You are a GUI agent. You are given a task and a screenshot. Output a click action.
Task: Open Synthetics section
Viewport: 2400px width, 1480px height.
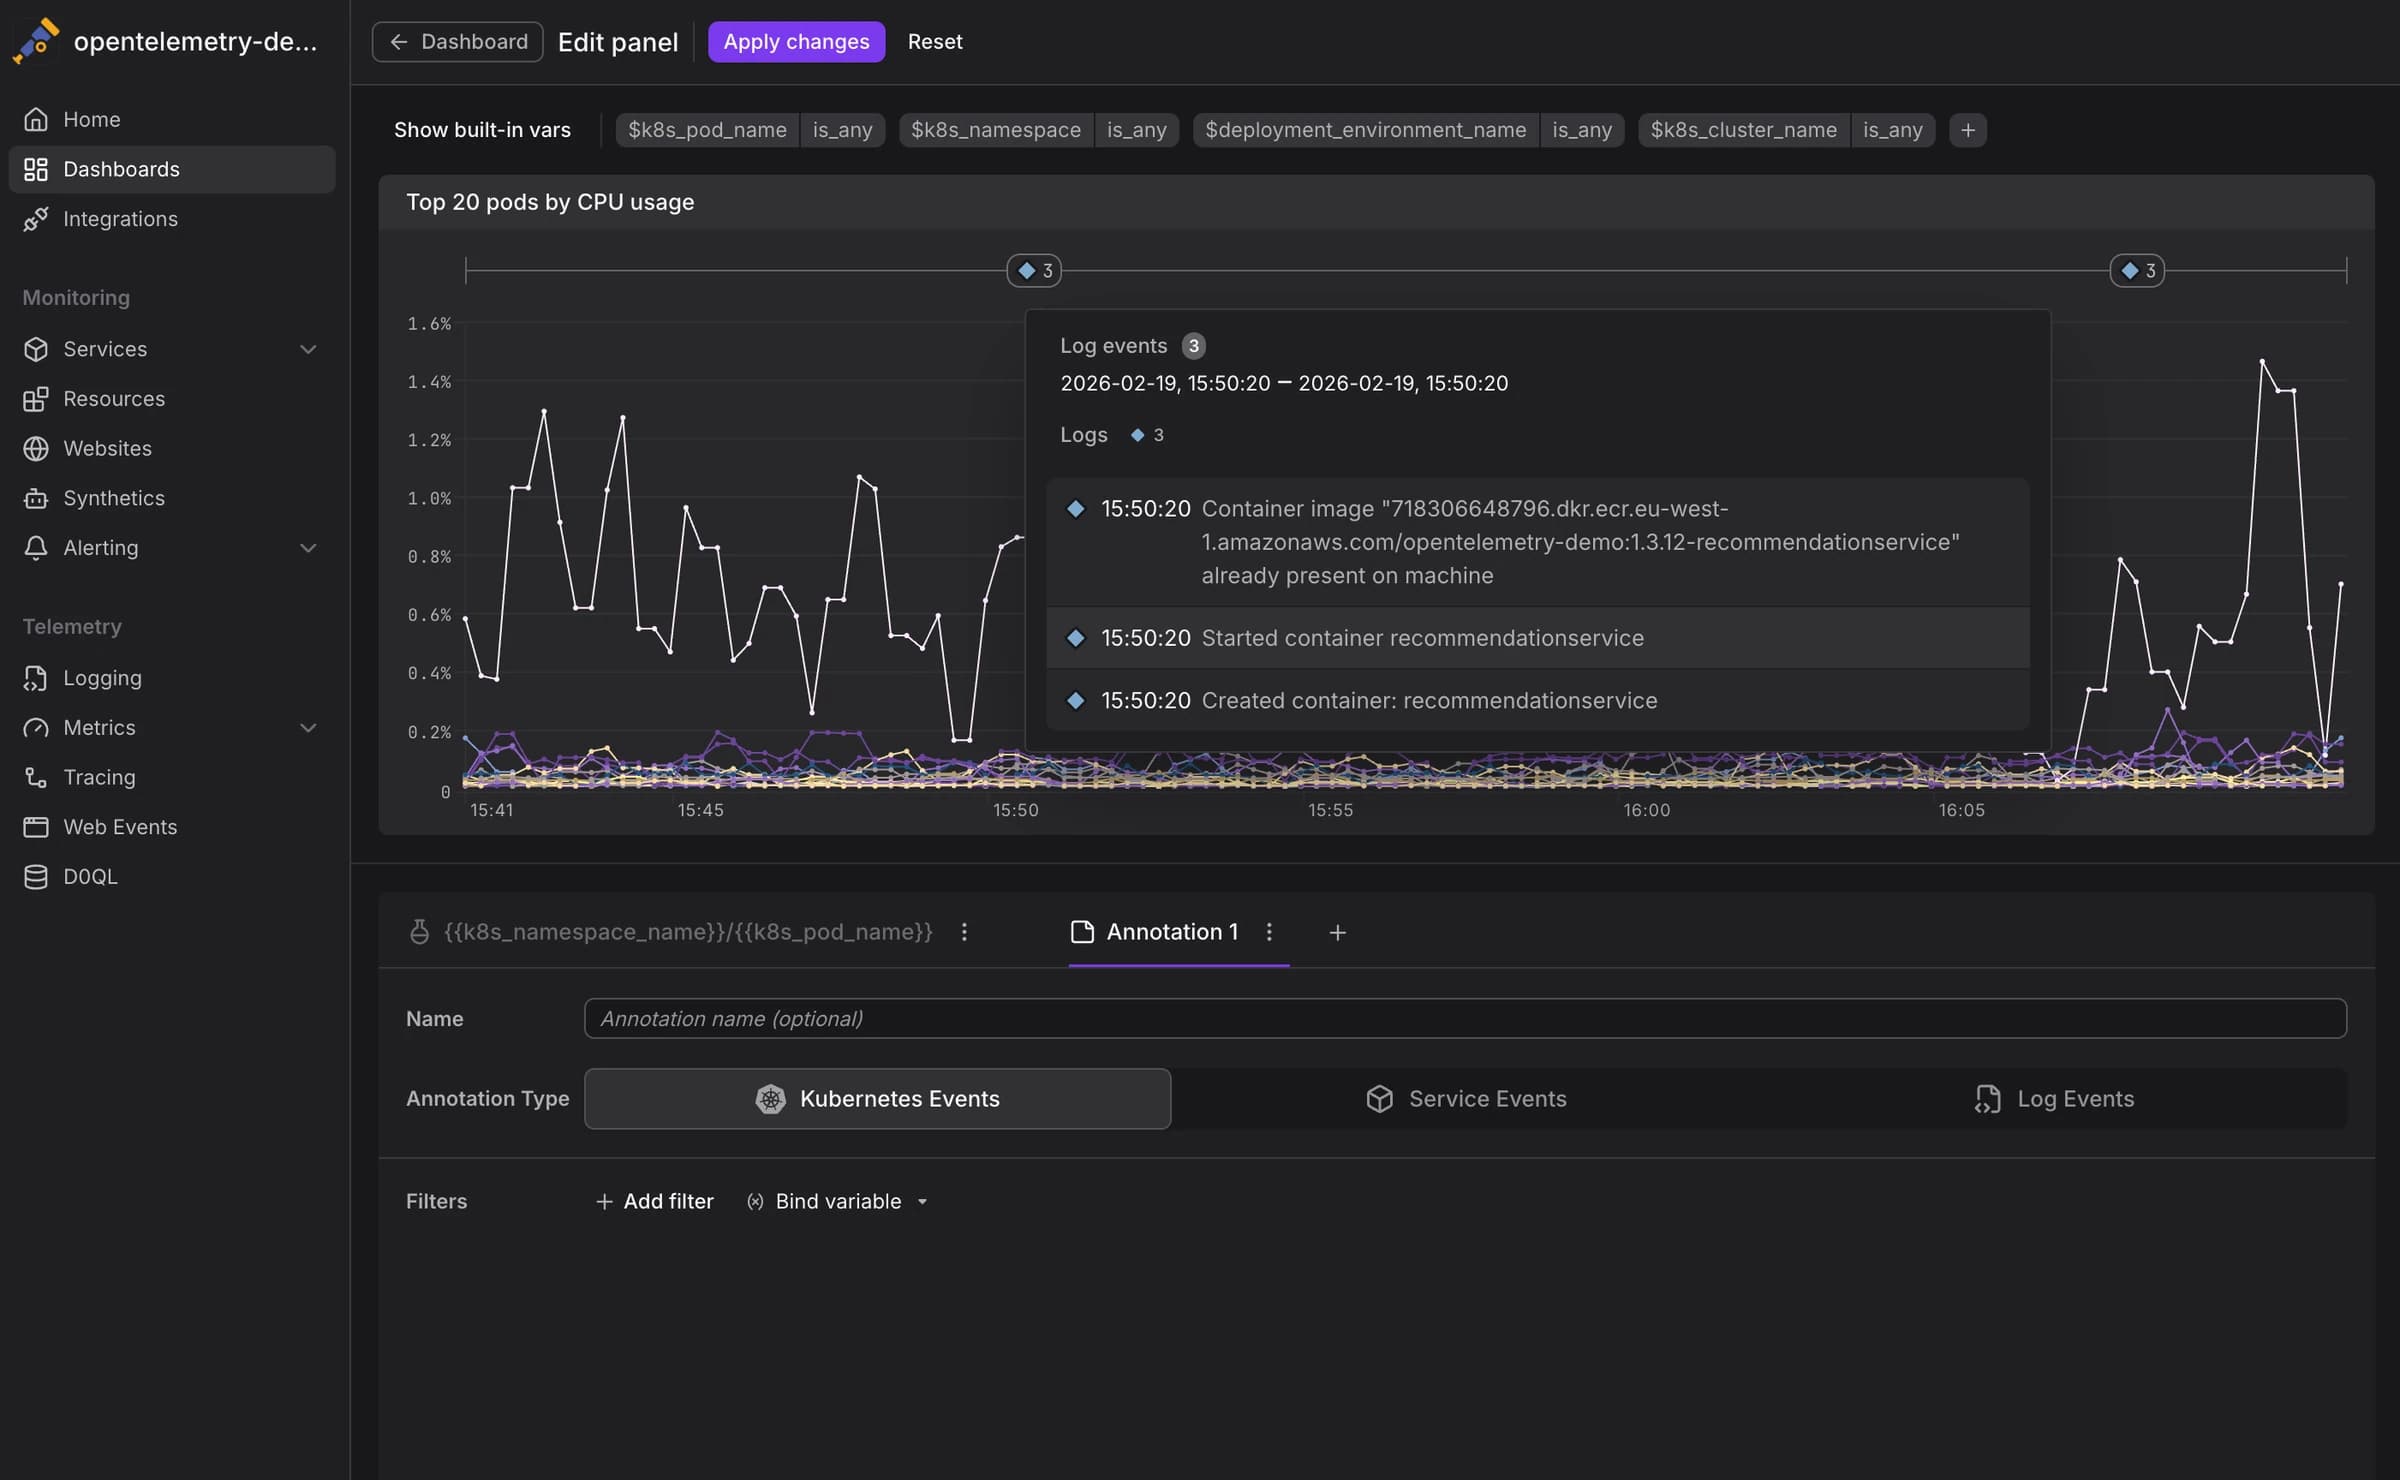[x=172, y=498]
